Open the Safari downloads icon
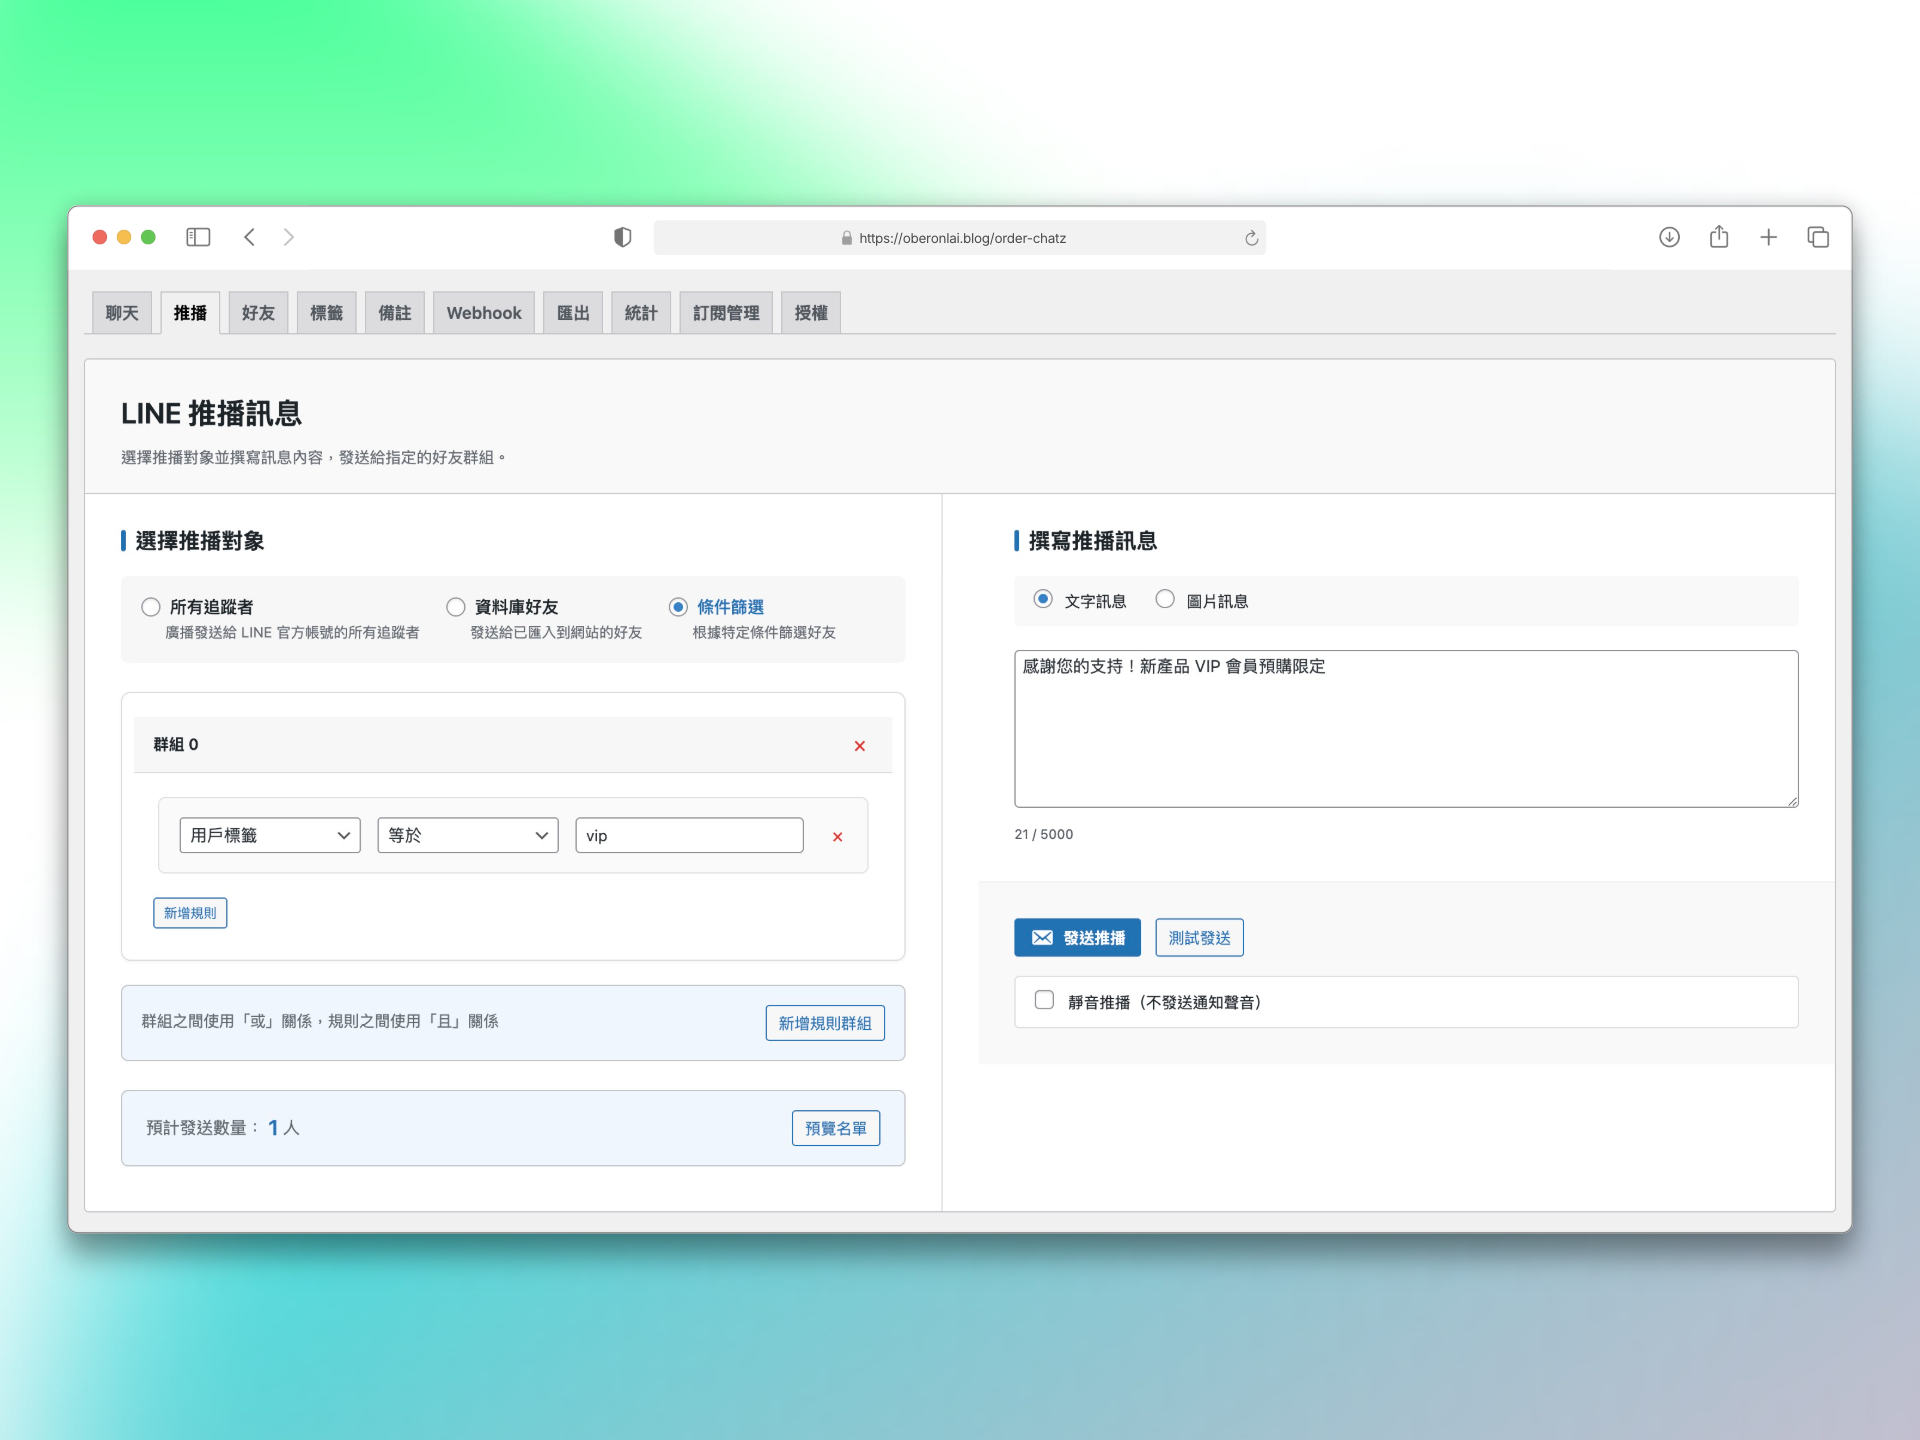 point(1669,237)
